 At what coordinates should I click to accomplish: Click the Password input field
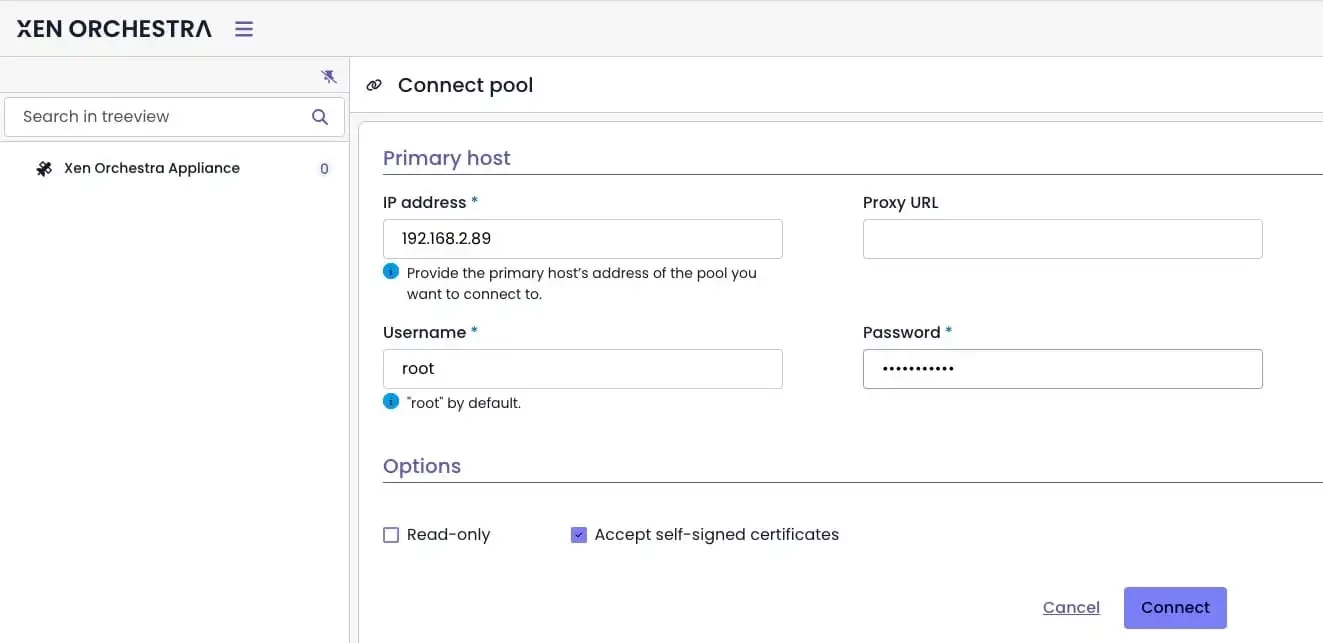click(x=1062, y=369)
